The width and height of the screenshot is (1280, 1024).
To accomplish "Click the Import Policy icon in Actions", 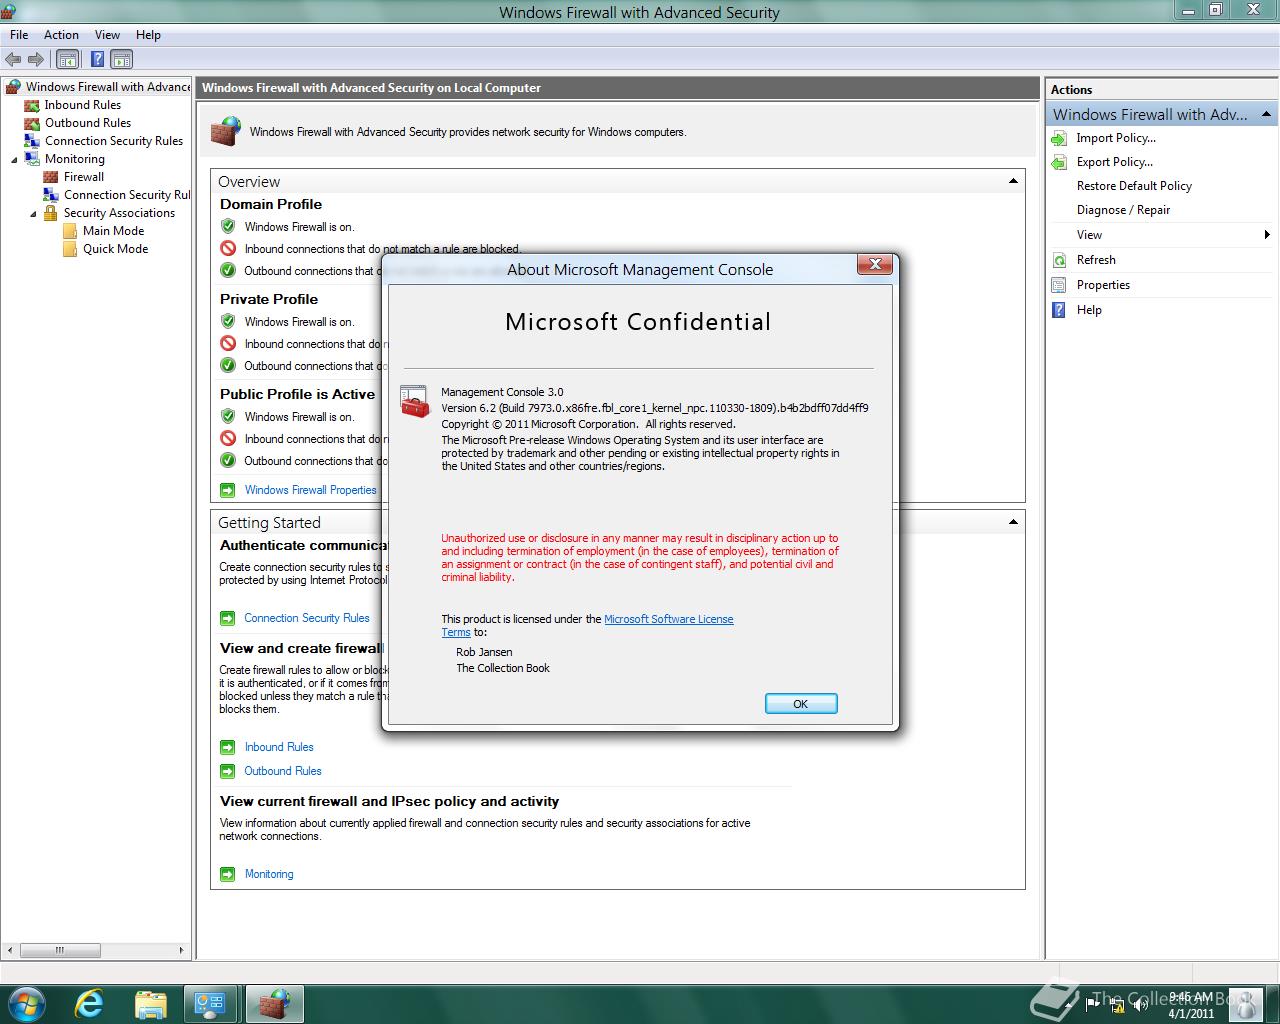I will pyautogui.click(x=1059, y=138).
